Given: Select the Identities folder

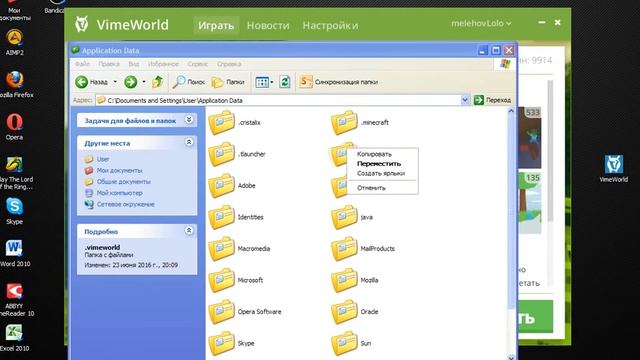Looking at the screenshot, I should point(236,217).
